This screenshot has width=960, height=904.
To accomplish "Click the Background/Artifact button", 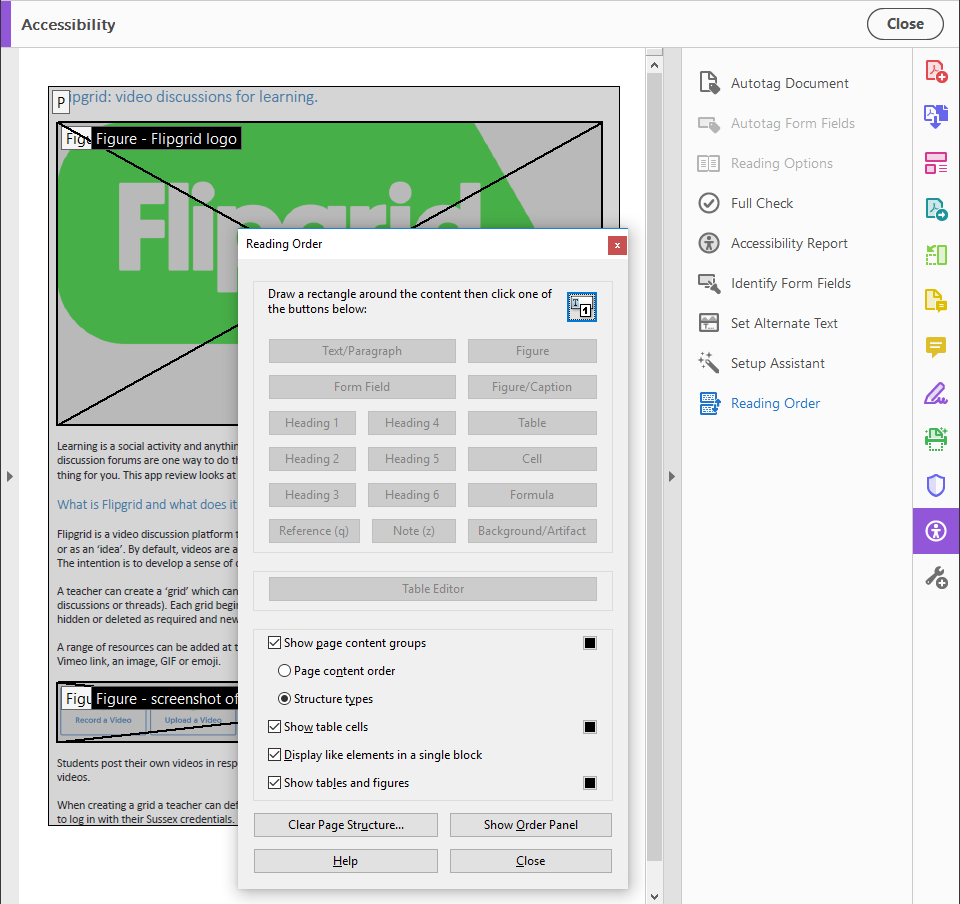I will 532,531.
